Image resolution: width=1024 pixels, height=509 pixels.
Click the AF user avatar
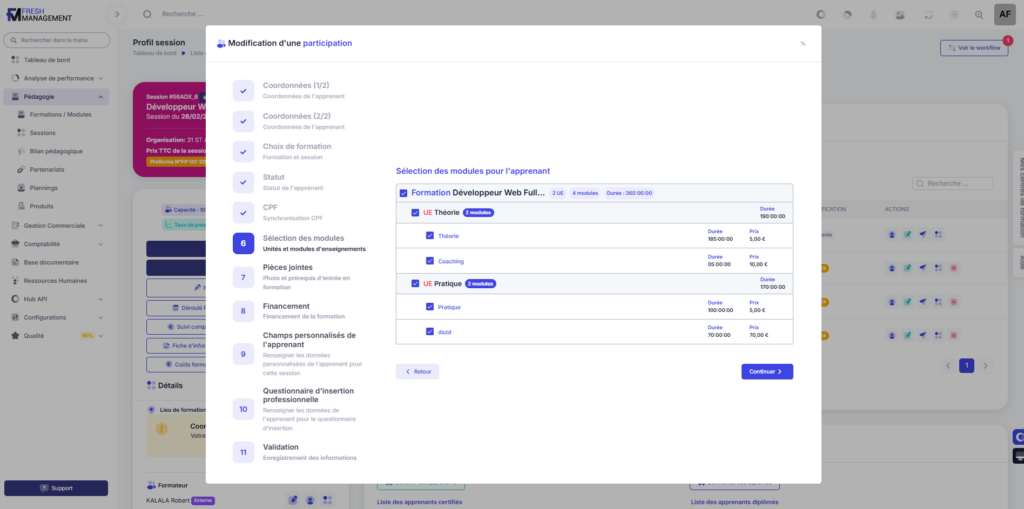[1004, 14]
